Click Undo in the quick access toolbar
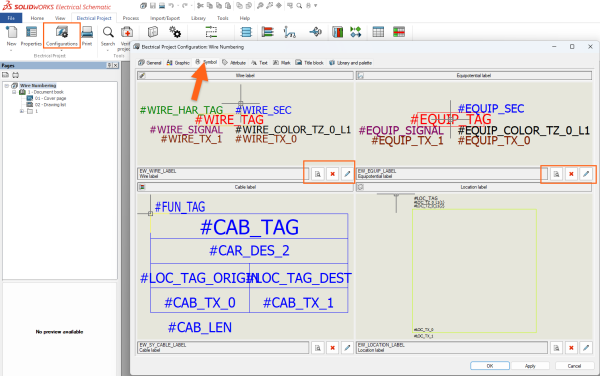600x376 pixels. click(x=171, y=6)
